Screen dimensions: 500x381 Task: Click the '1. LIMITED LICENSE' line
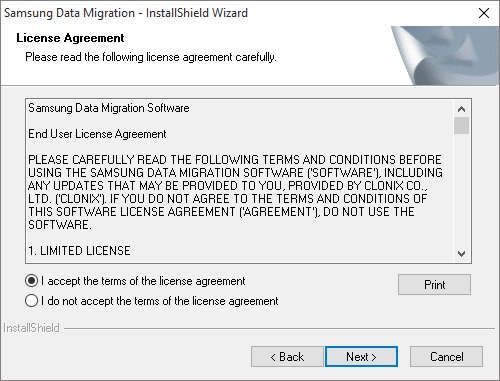(79, 251)
